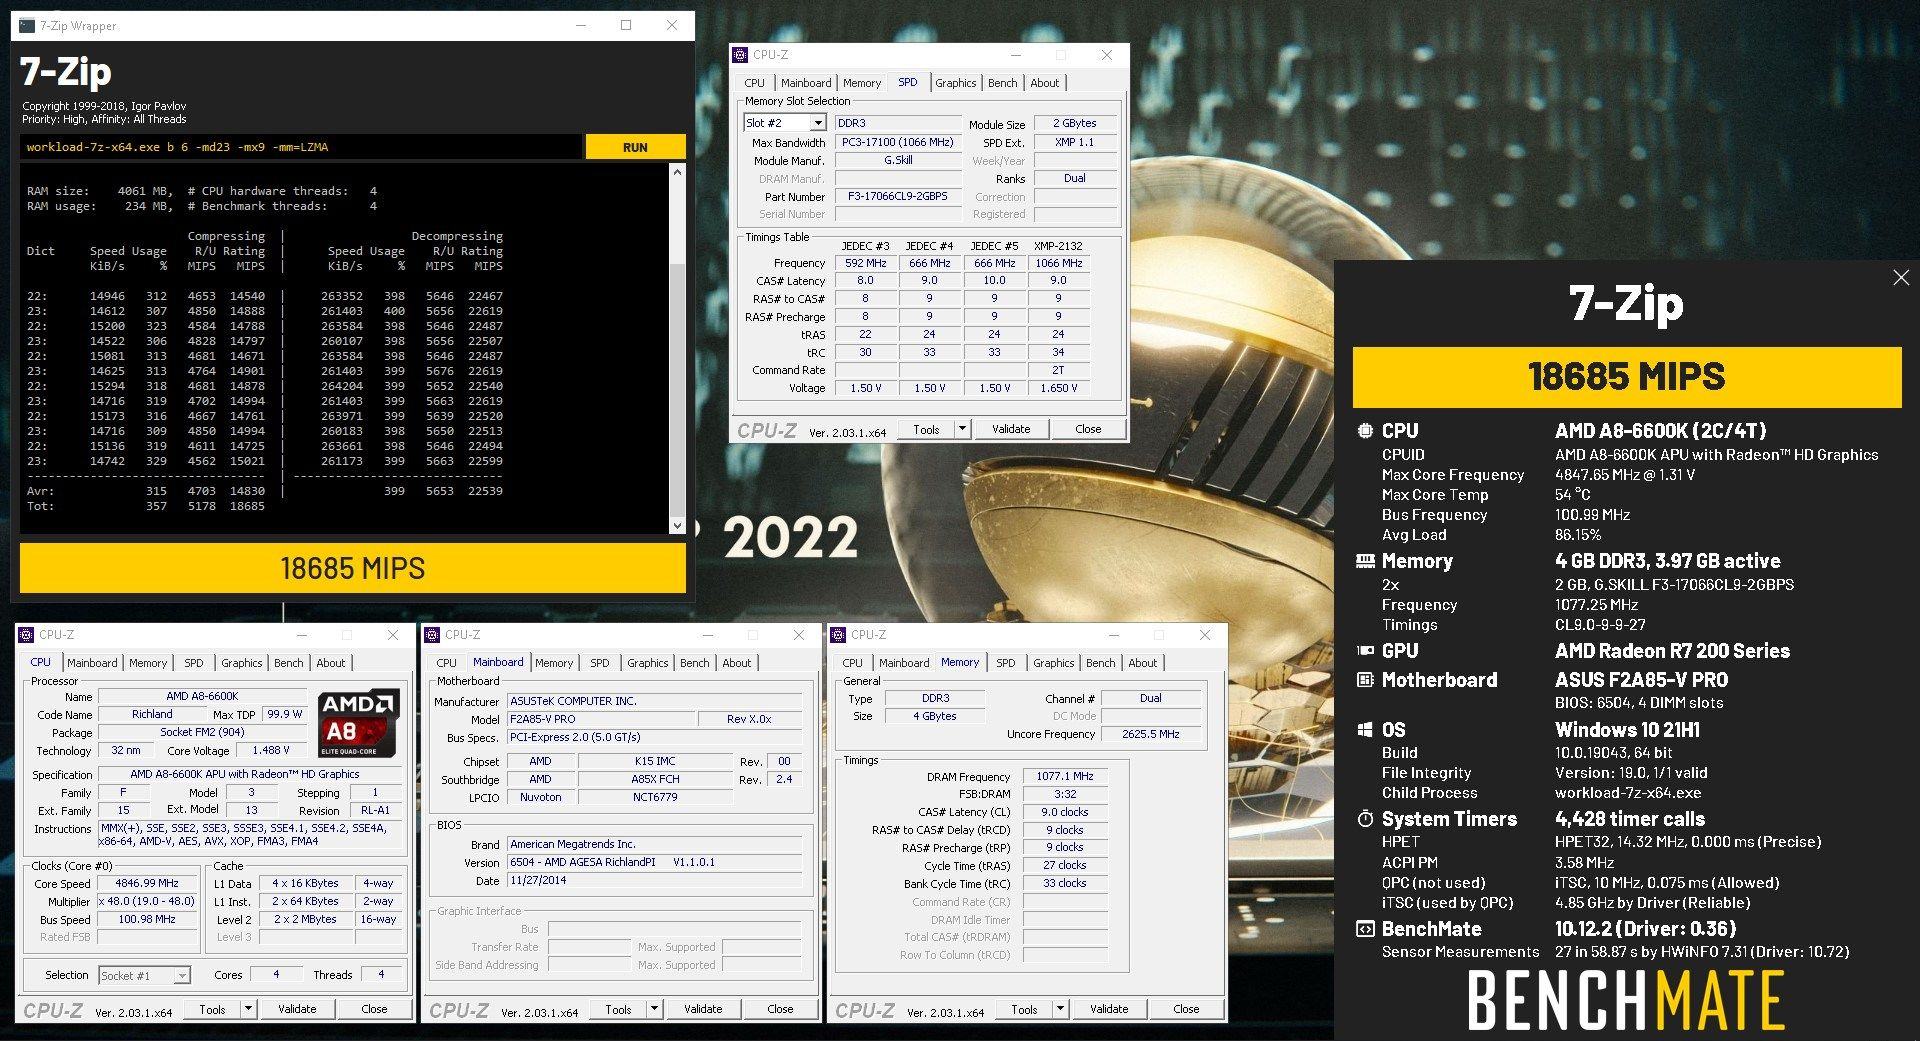1920x1041 pixels.
Task: Click the Motherboard icon in BenchMate
Action: pyautogui.click(x=1365, y=680)
